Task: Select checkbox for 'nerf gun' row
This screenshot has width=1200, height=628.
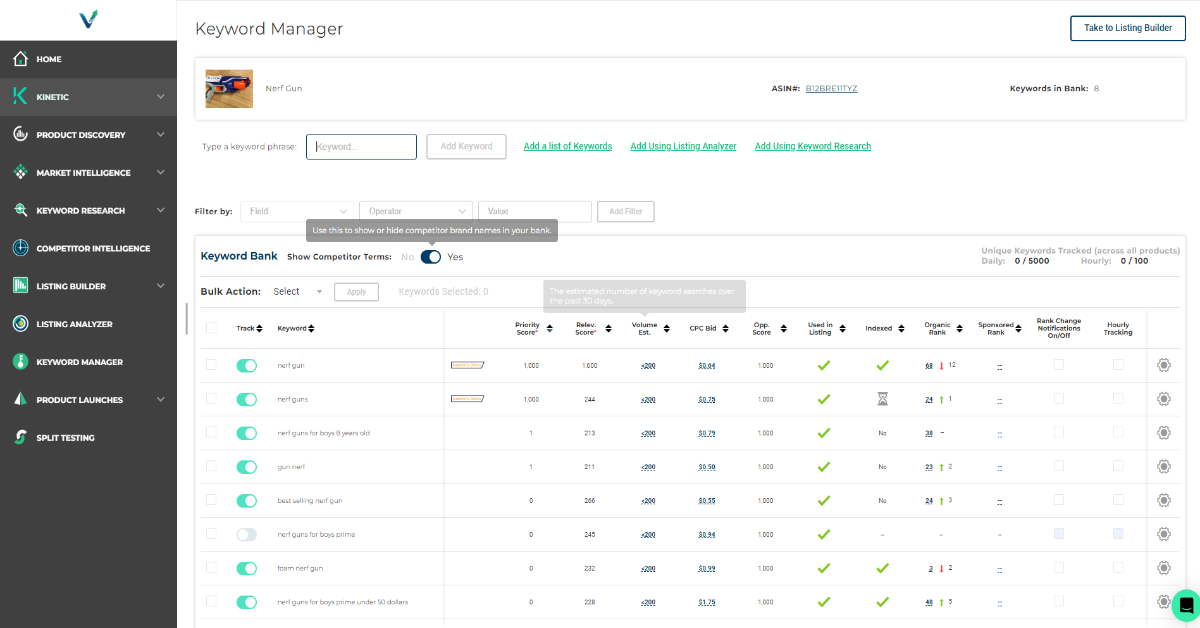Action: click(x=211, y=365)
